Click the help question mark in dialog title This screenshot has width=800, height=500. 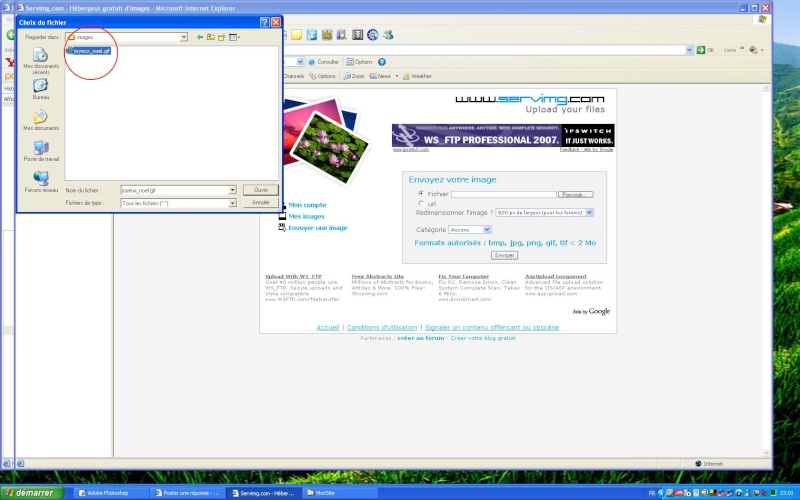(264, 22)
